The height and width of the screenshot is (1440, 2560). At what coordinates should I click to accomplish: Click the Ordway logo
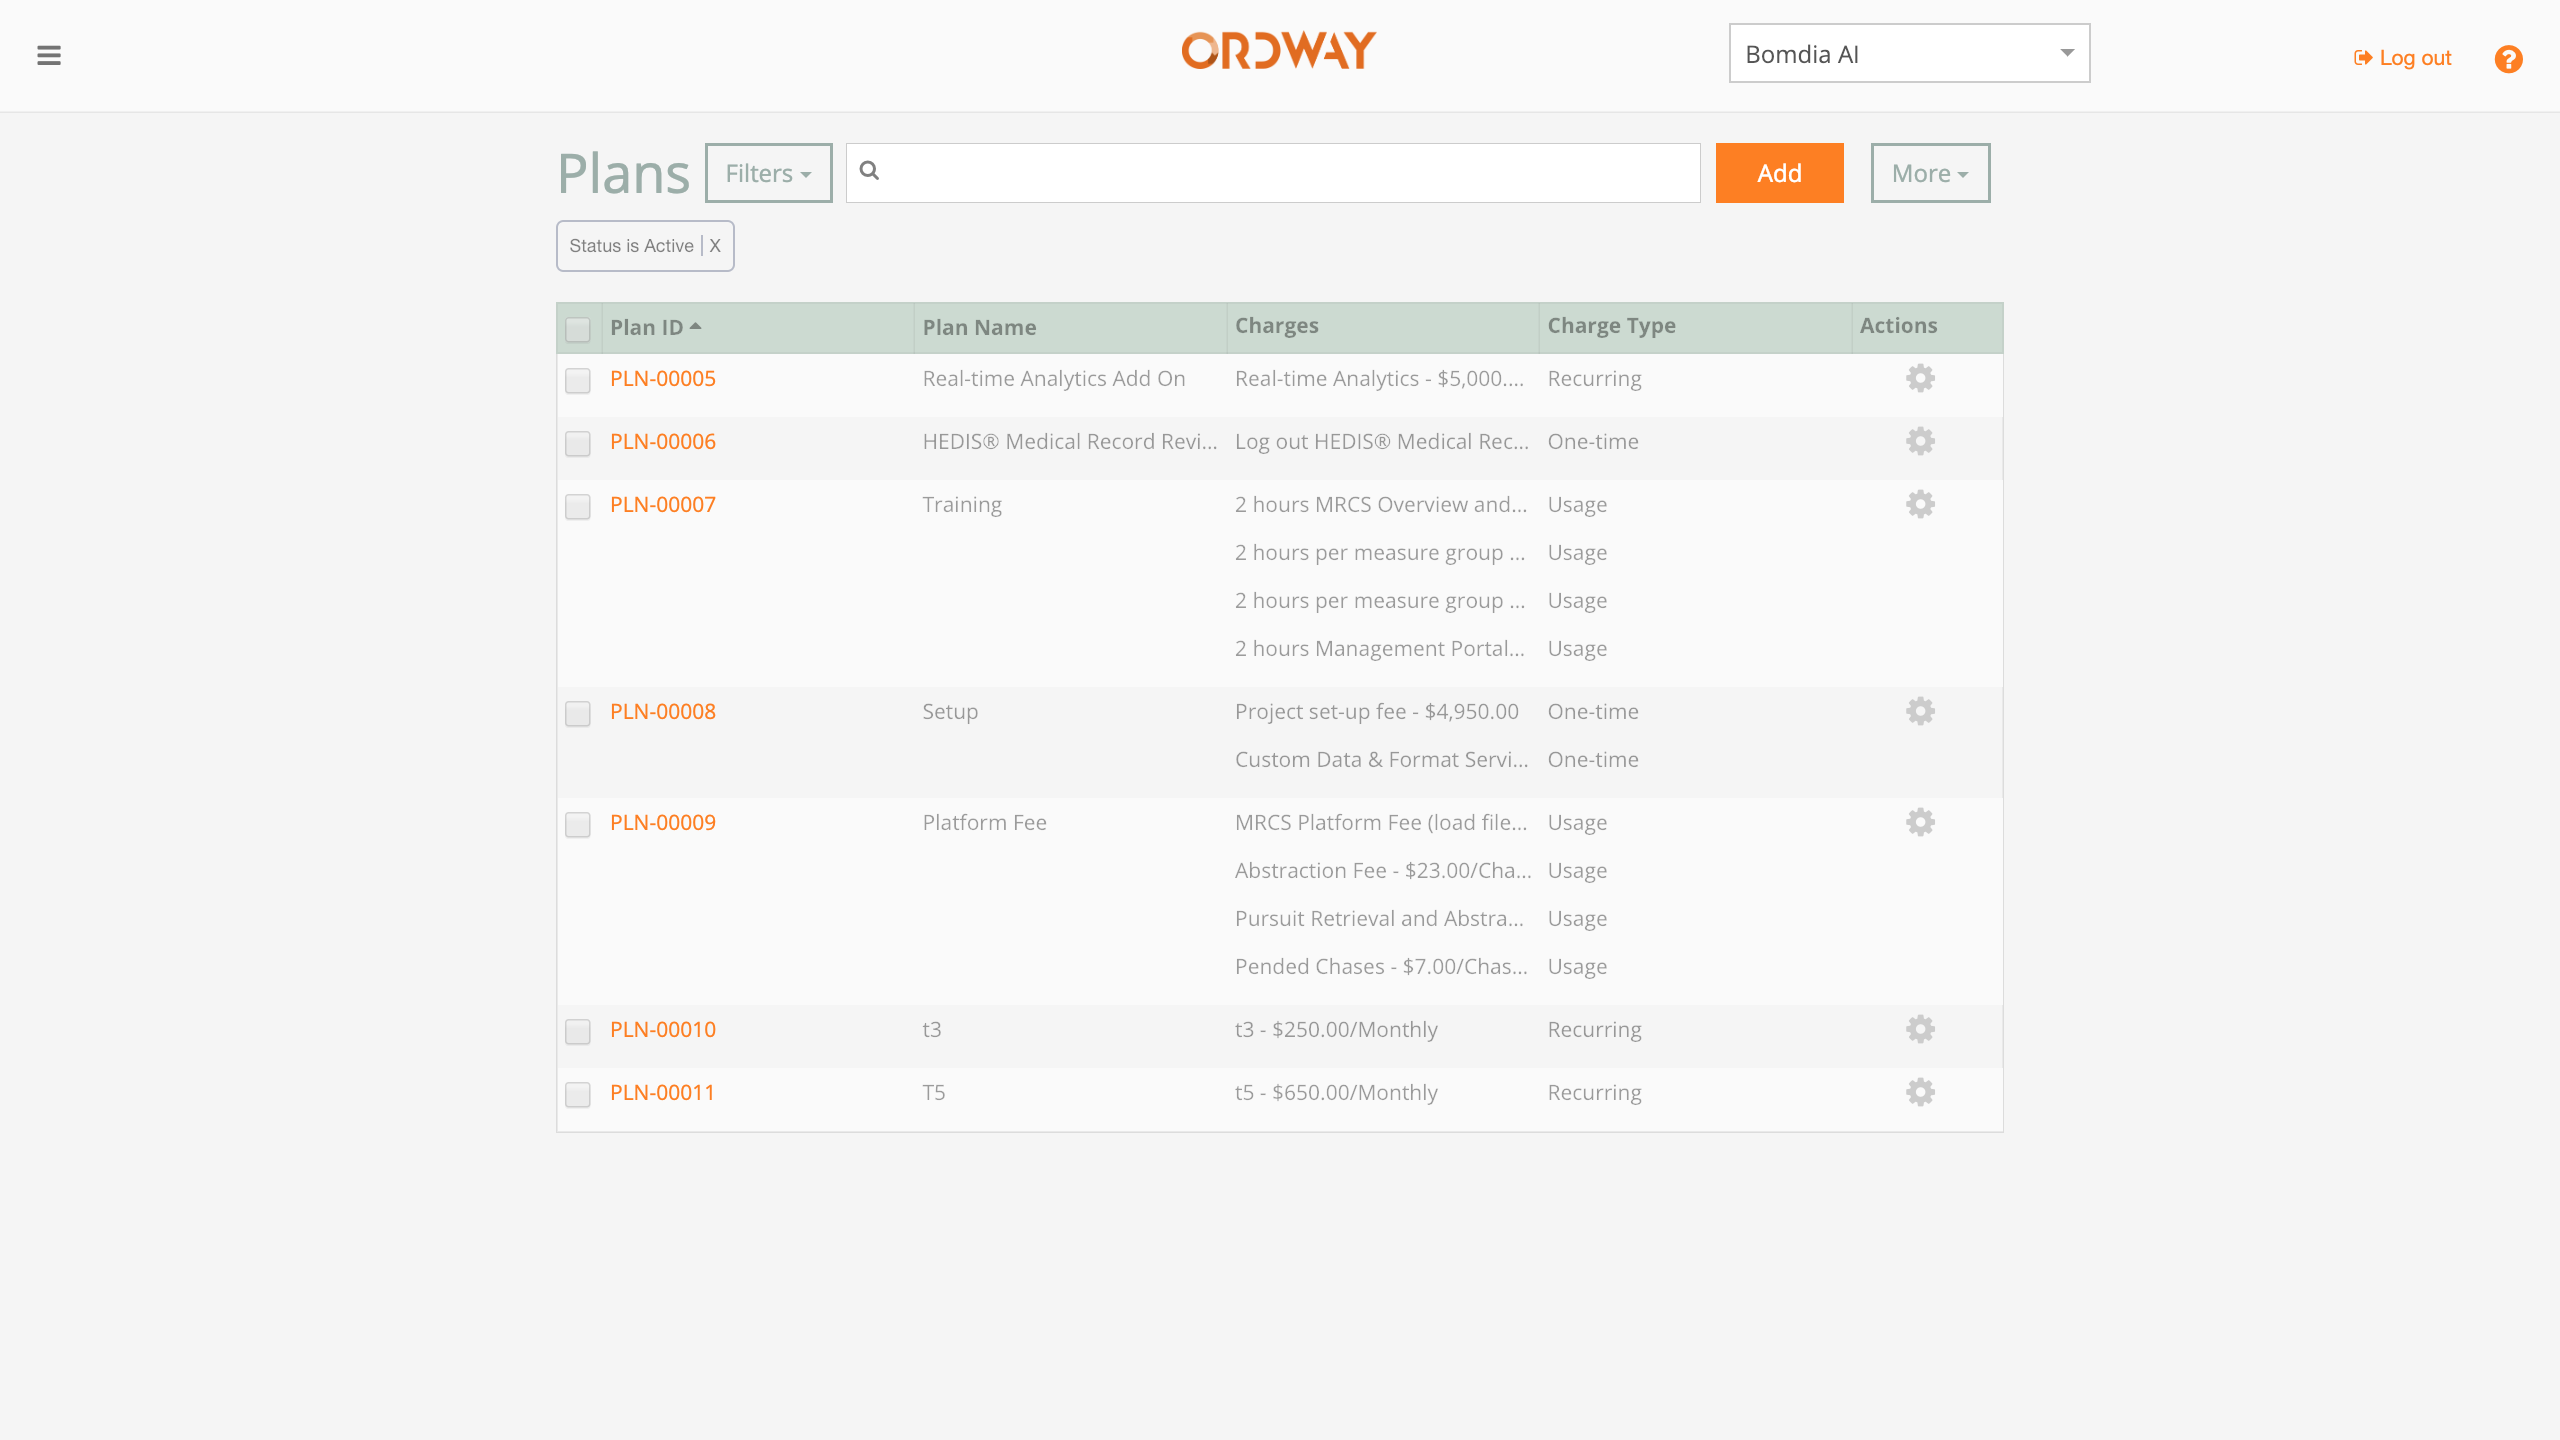tap(1278, 51)
